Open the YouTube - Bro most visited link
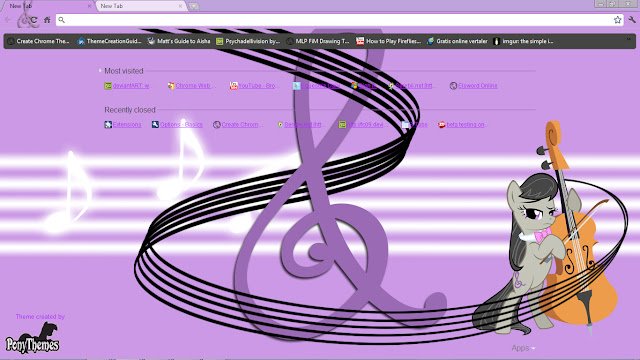640x360 pixels. pos(257,86)
